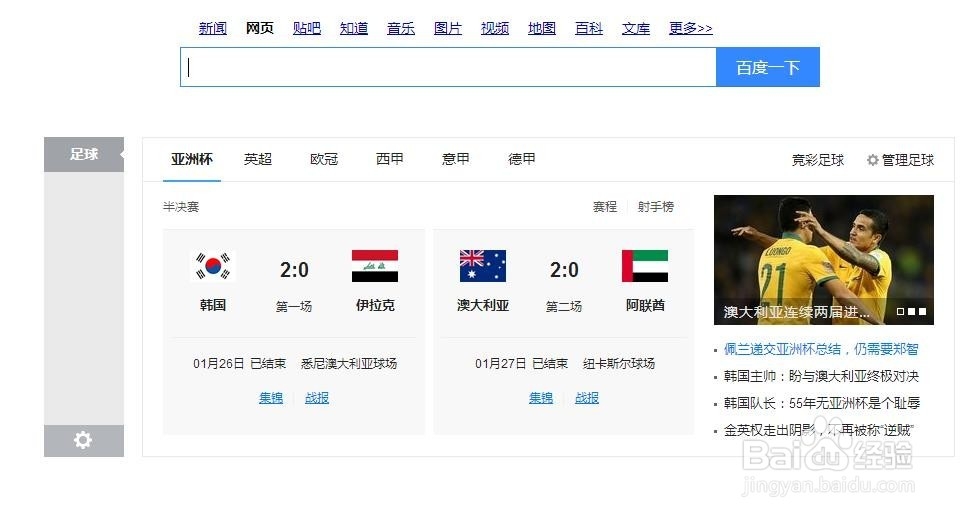The width and height of the screenshot is (967, 519).
Task: Switch to the 亚洲杯 tab
Action: [x=192, y=159]
